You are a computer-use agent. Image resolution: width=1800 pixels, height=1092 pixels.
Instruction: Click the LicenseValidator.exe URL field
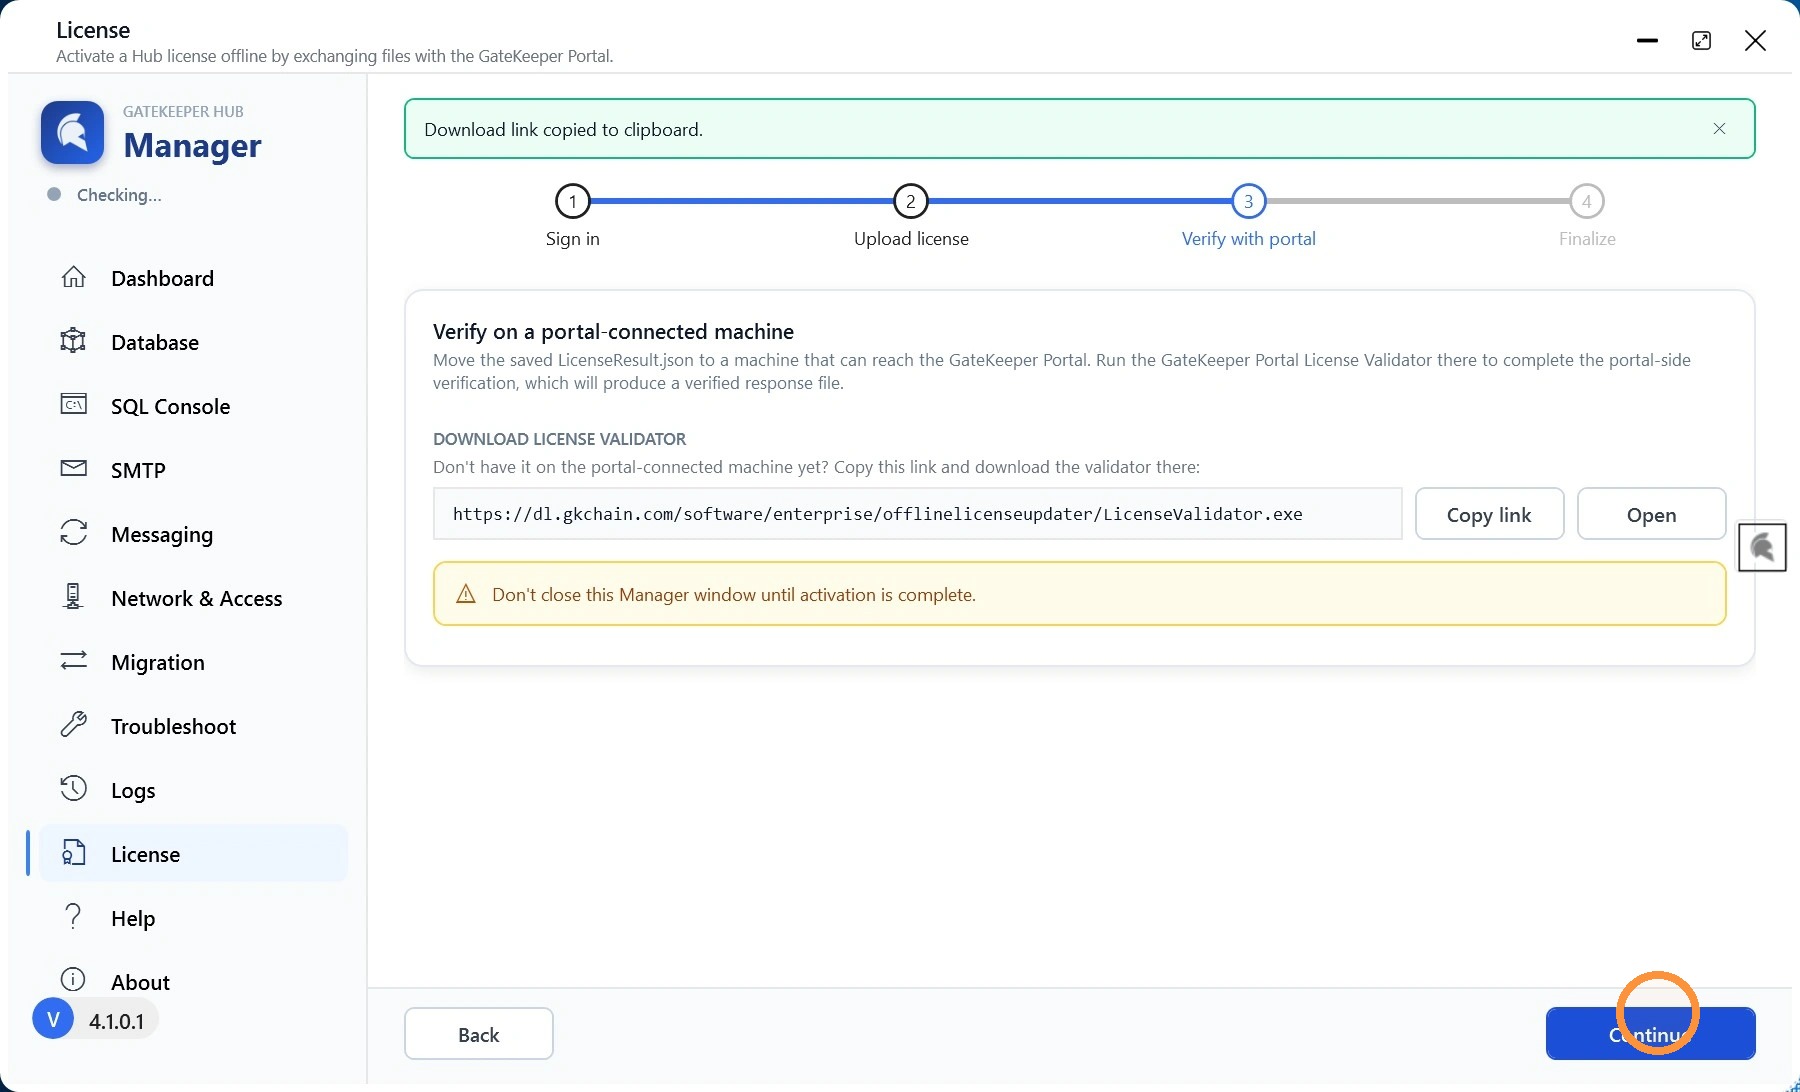point(918,514)
